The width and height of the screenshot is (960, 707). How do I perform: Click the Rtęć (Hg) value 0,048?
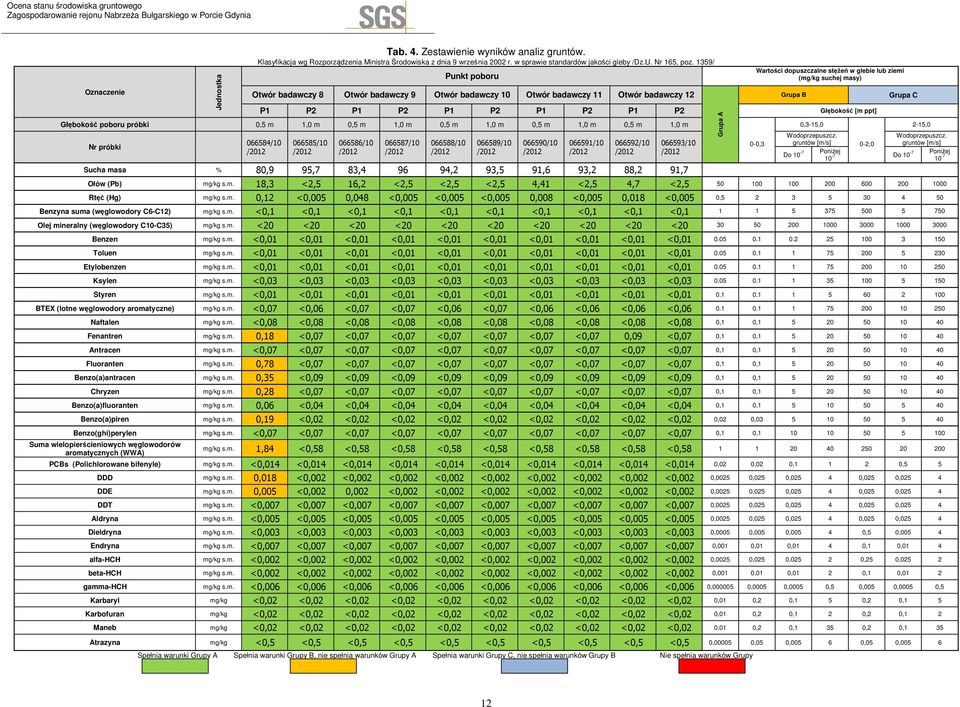pyautogui.click(x=357, y=198)
